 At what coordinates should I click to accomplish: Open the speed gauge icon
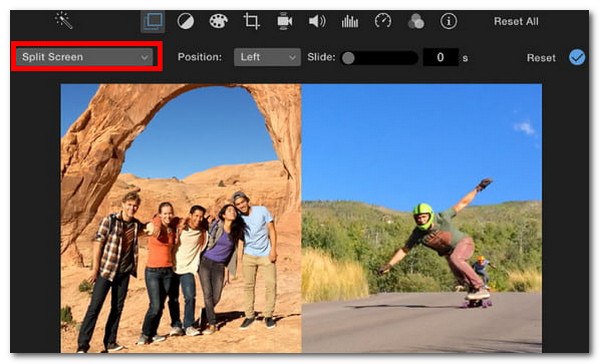383,21
